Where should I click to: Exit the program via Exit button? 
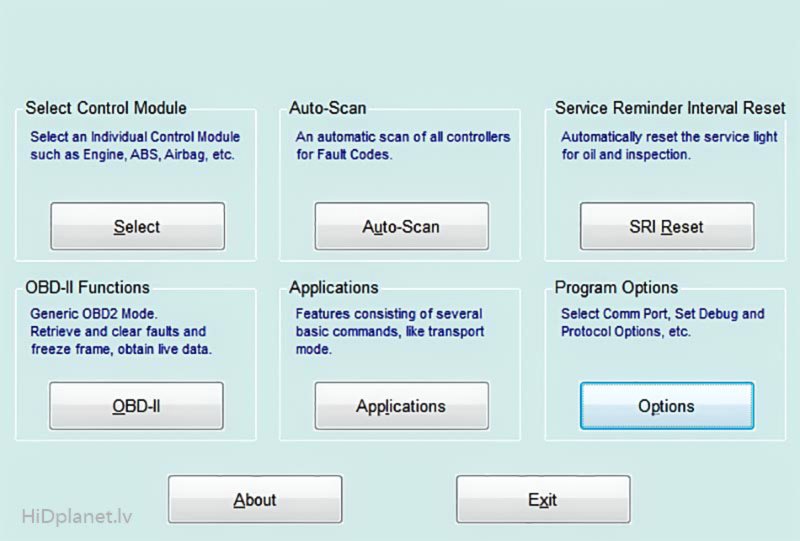pyautogui.click(x=543, y=499)
